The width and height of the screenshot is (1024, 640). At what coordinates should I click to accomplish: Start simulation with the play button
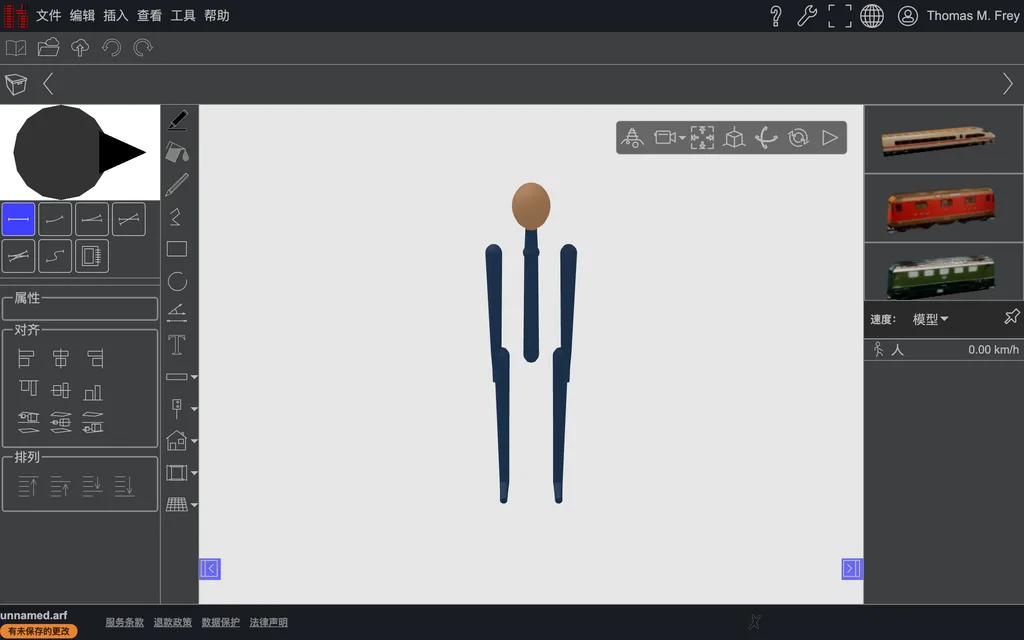point(829,138)
